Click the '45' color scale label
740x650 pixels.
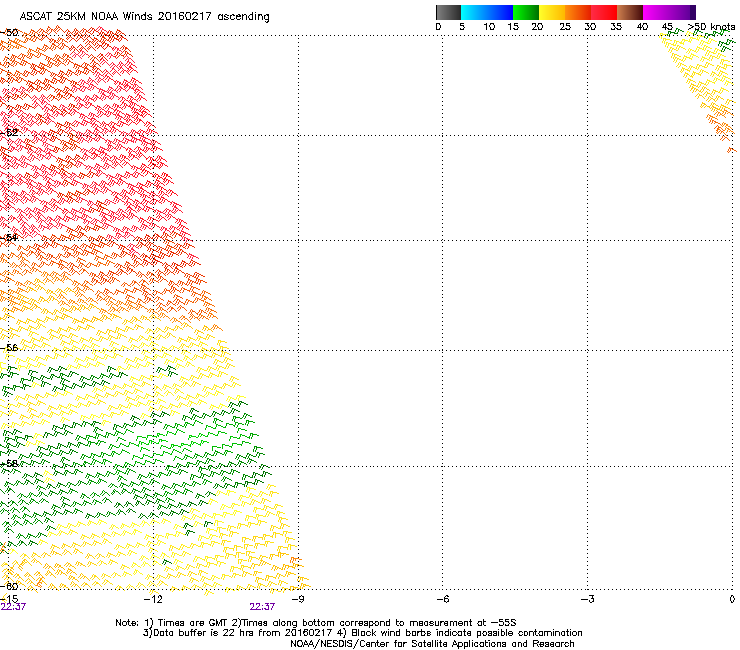(667, 27)
